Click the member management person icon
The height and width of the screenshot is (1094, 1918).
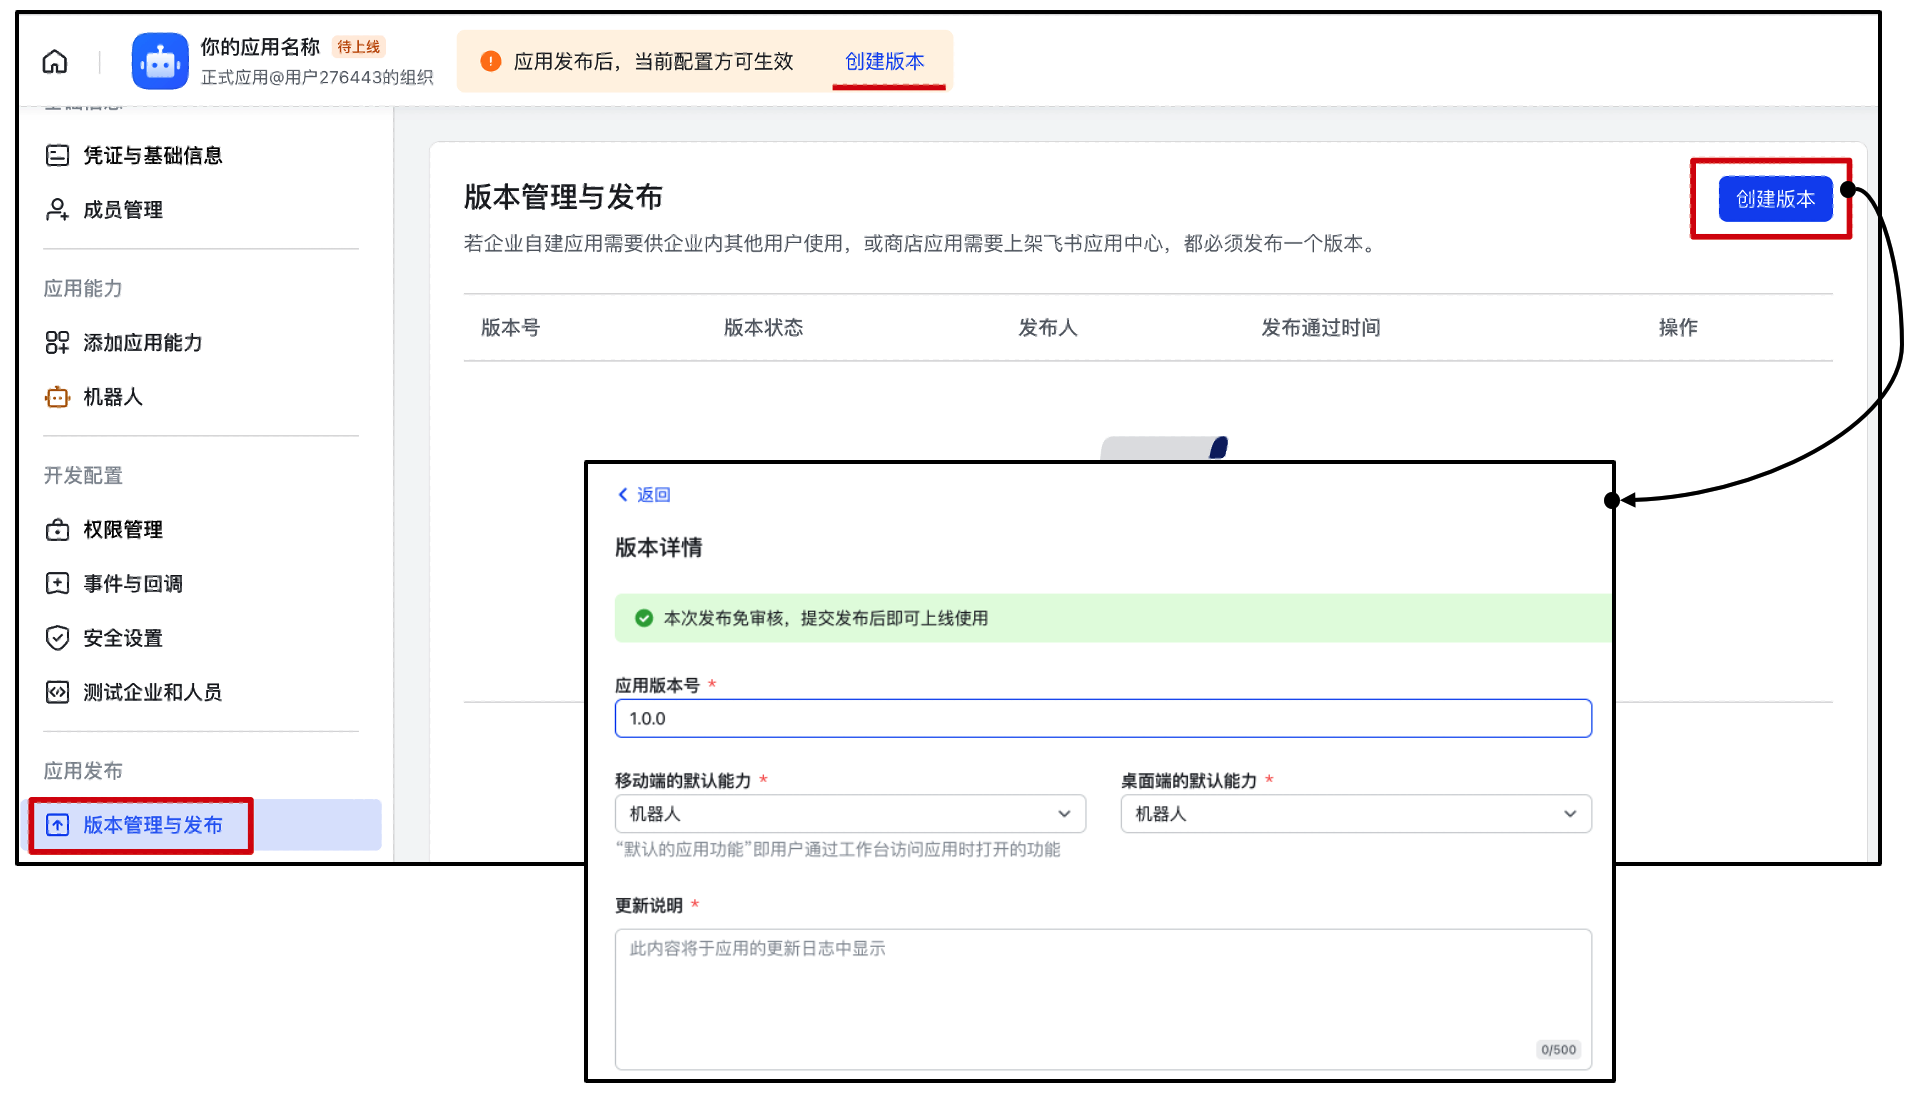click(x=57, y=210)
